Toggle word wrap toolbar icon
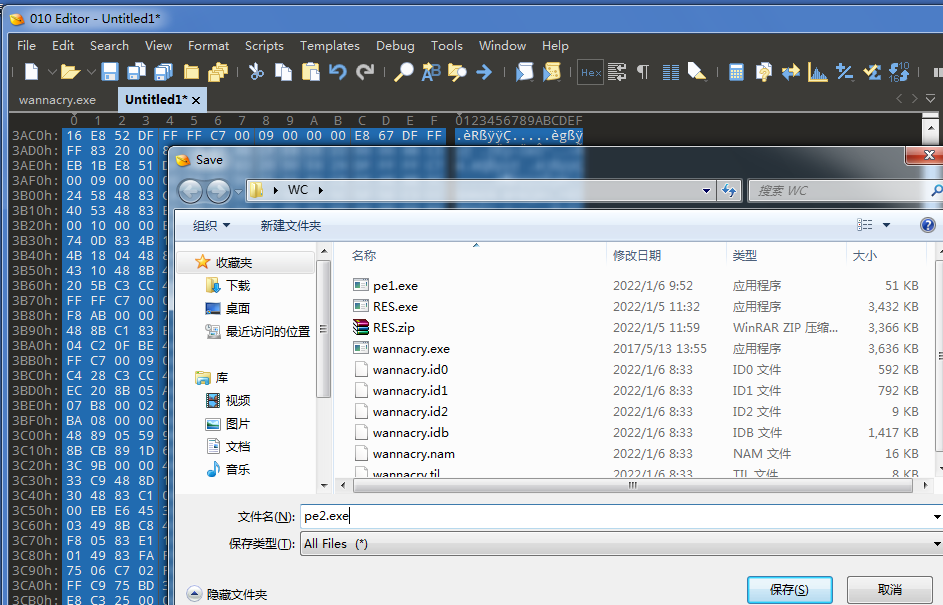 coord(617,72)
